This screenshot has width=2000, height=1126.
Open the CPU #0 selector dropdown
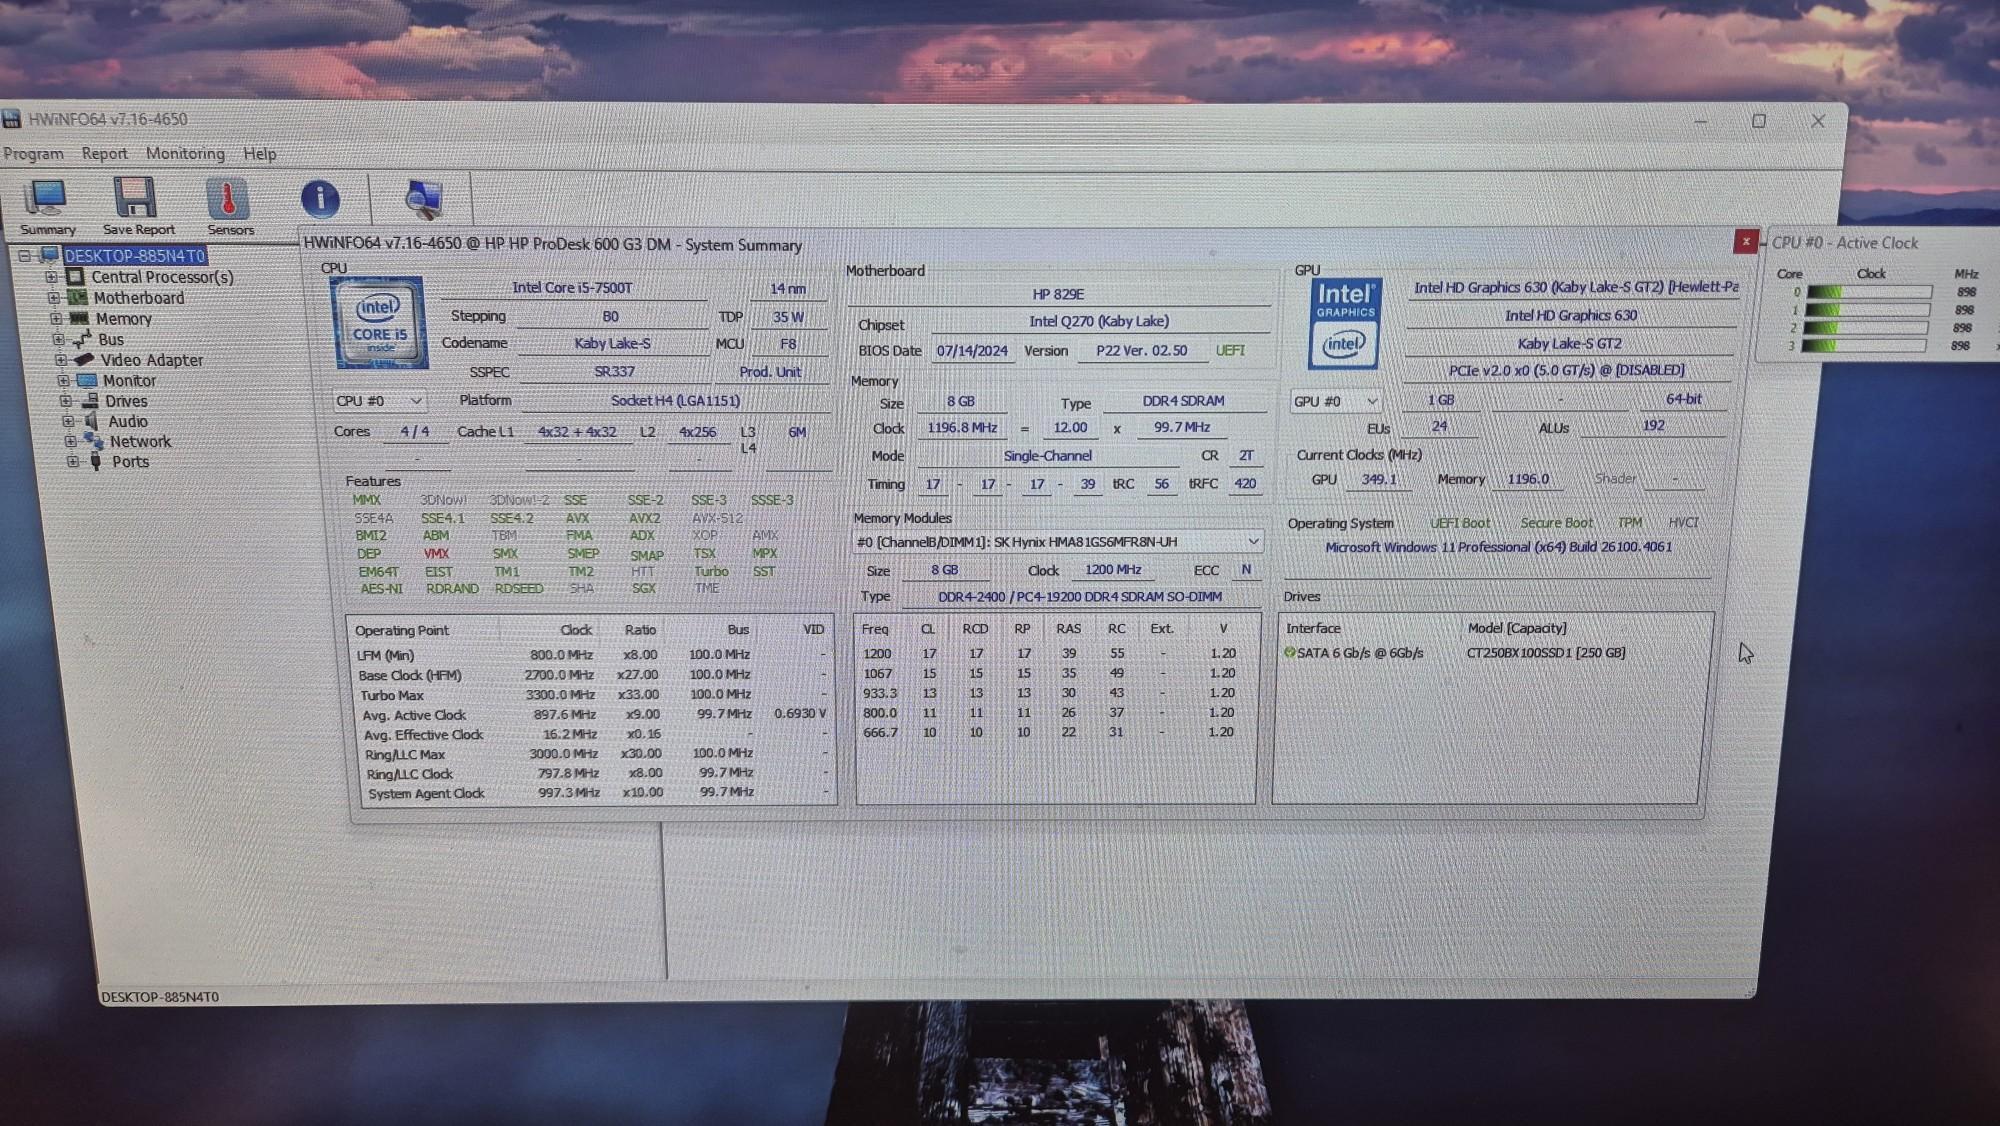pos(379,401)
